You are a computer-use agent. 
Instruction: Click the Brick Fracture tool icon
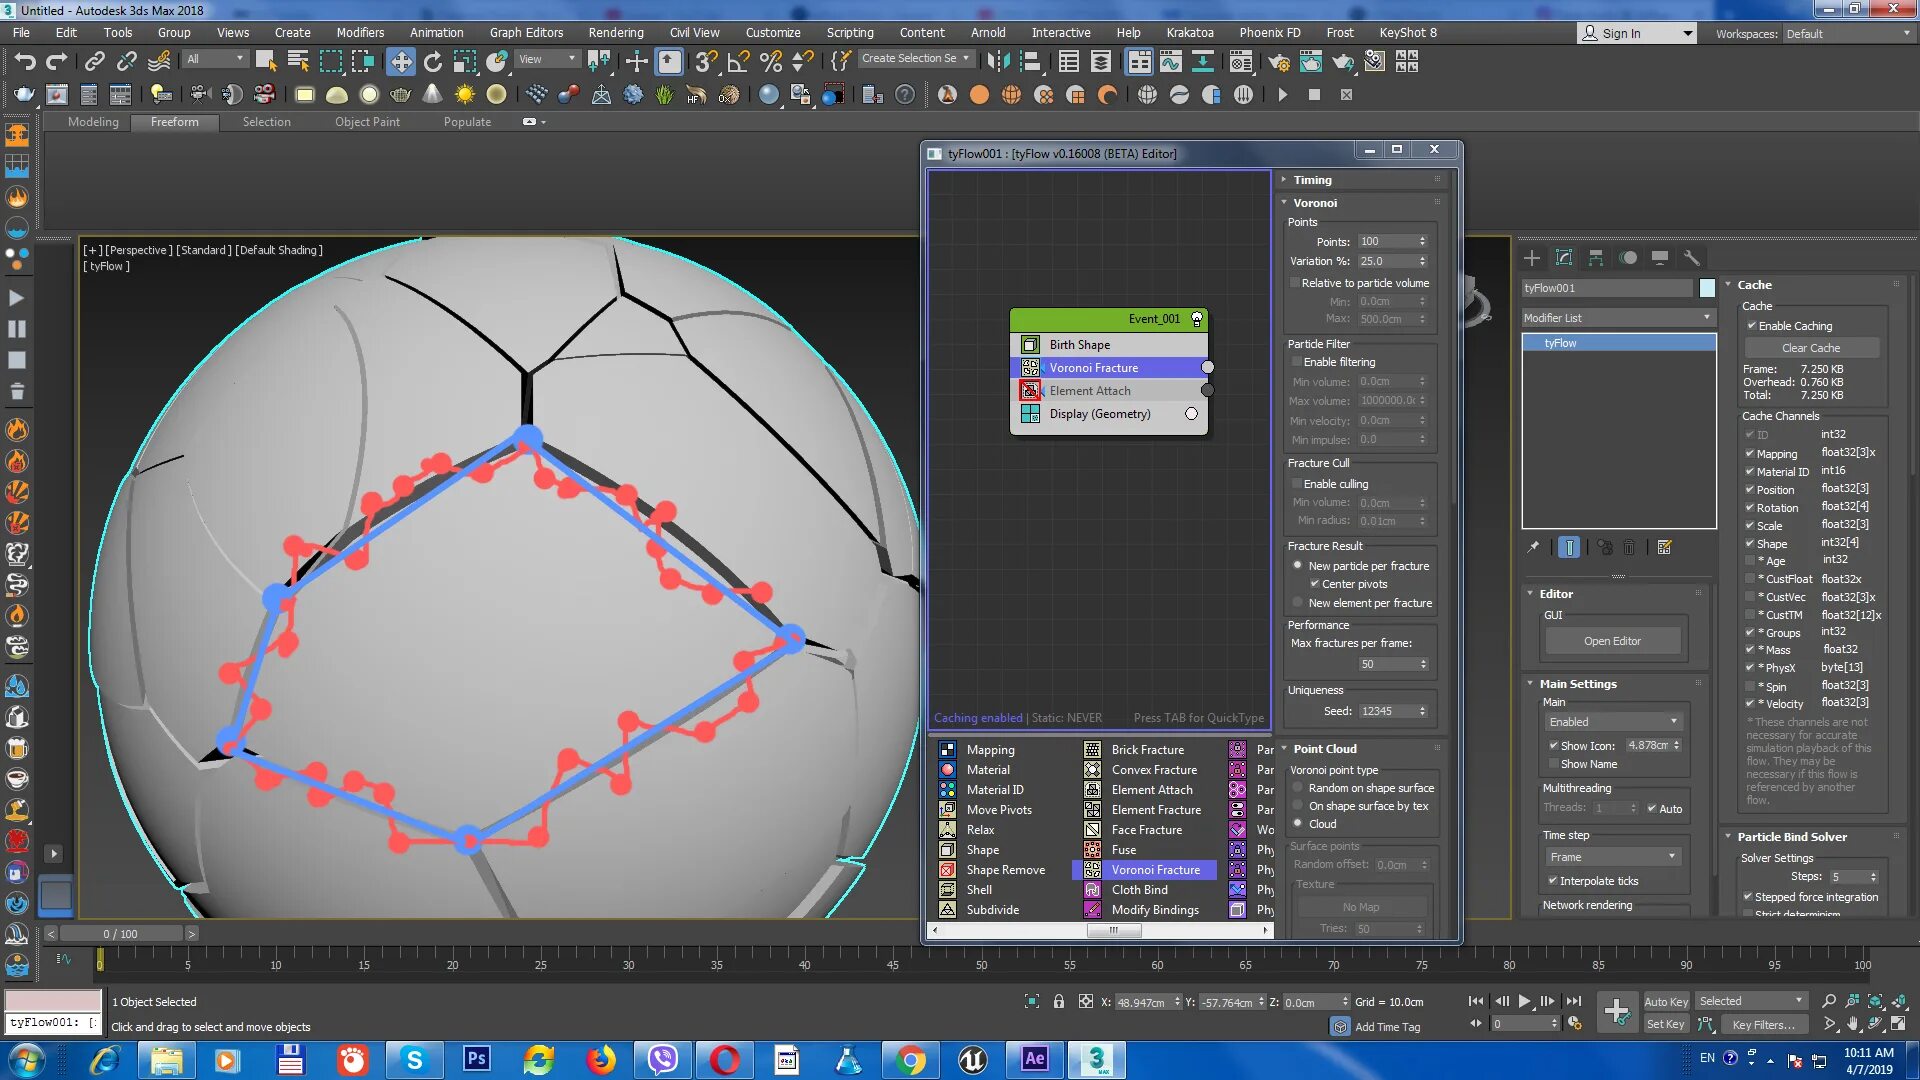1092,749
